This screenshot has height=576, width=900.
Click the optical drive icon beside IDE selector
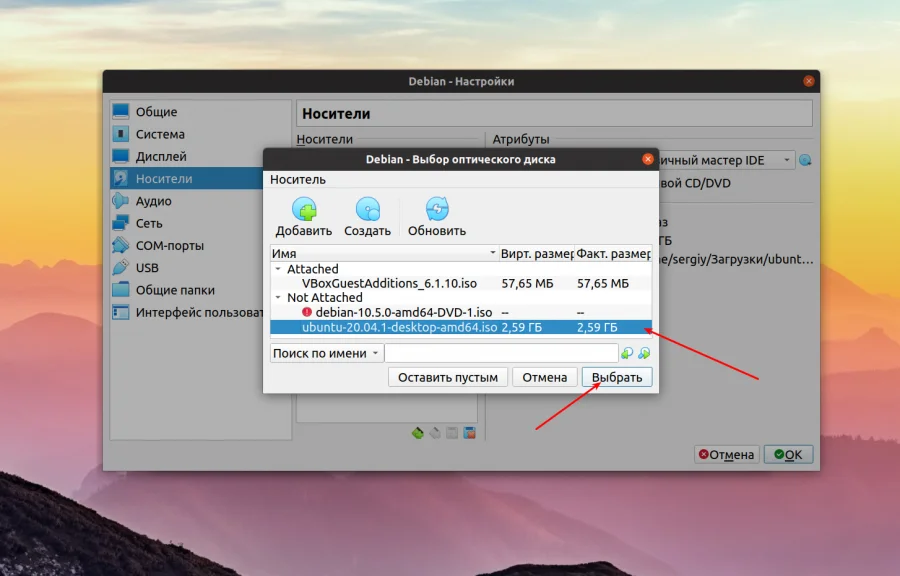click(x=804, y=159)
